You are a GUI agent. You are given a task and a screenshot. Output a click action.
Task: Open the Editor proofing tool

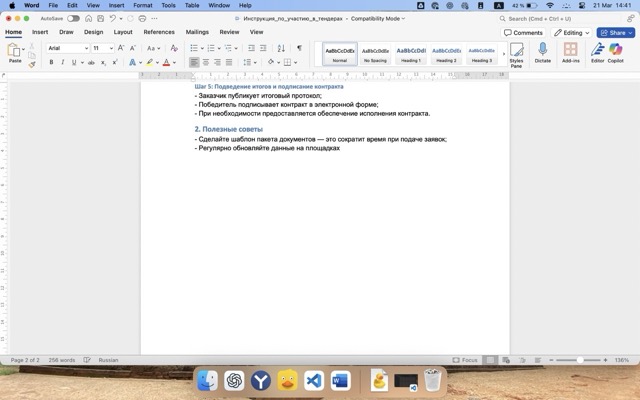pyautogui.click(x=597, y=52)
